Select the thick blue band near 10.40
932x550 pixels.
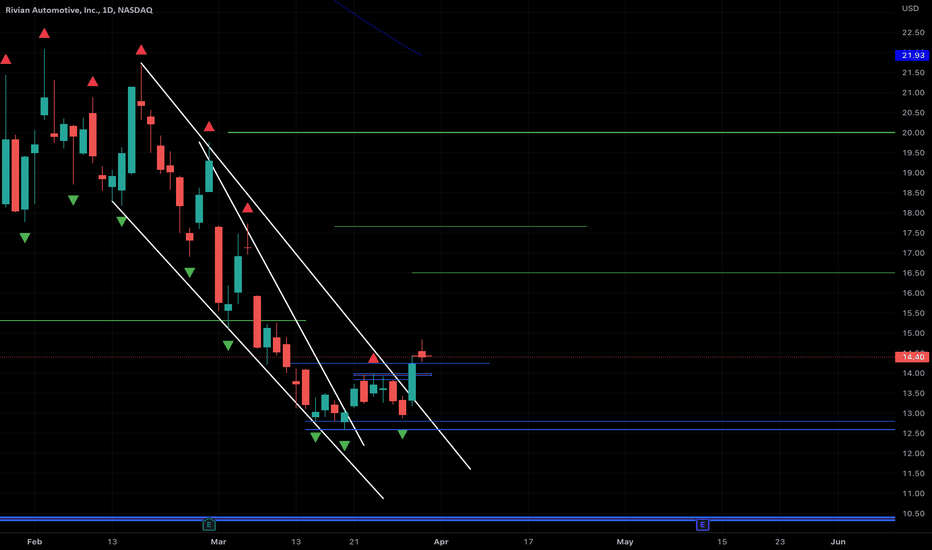point(448,518)
